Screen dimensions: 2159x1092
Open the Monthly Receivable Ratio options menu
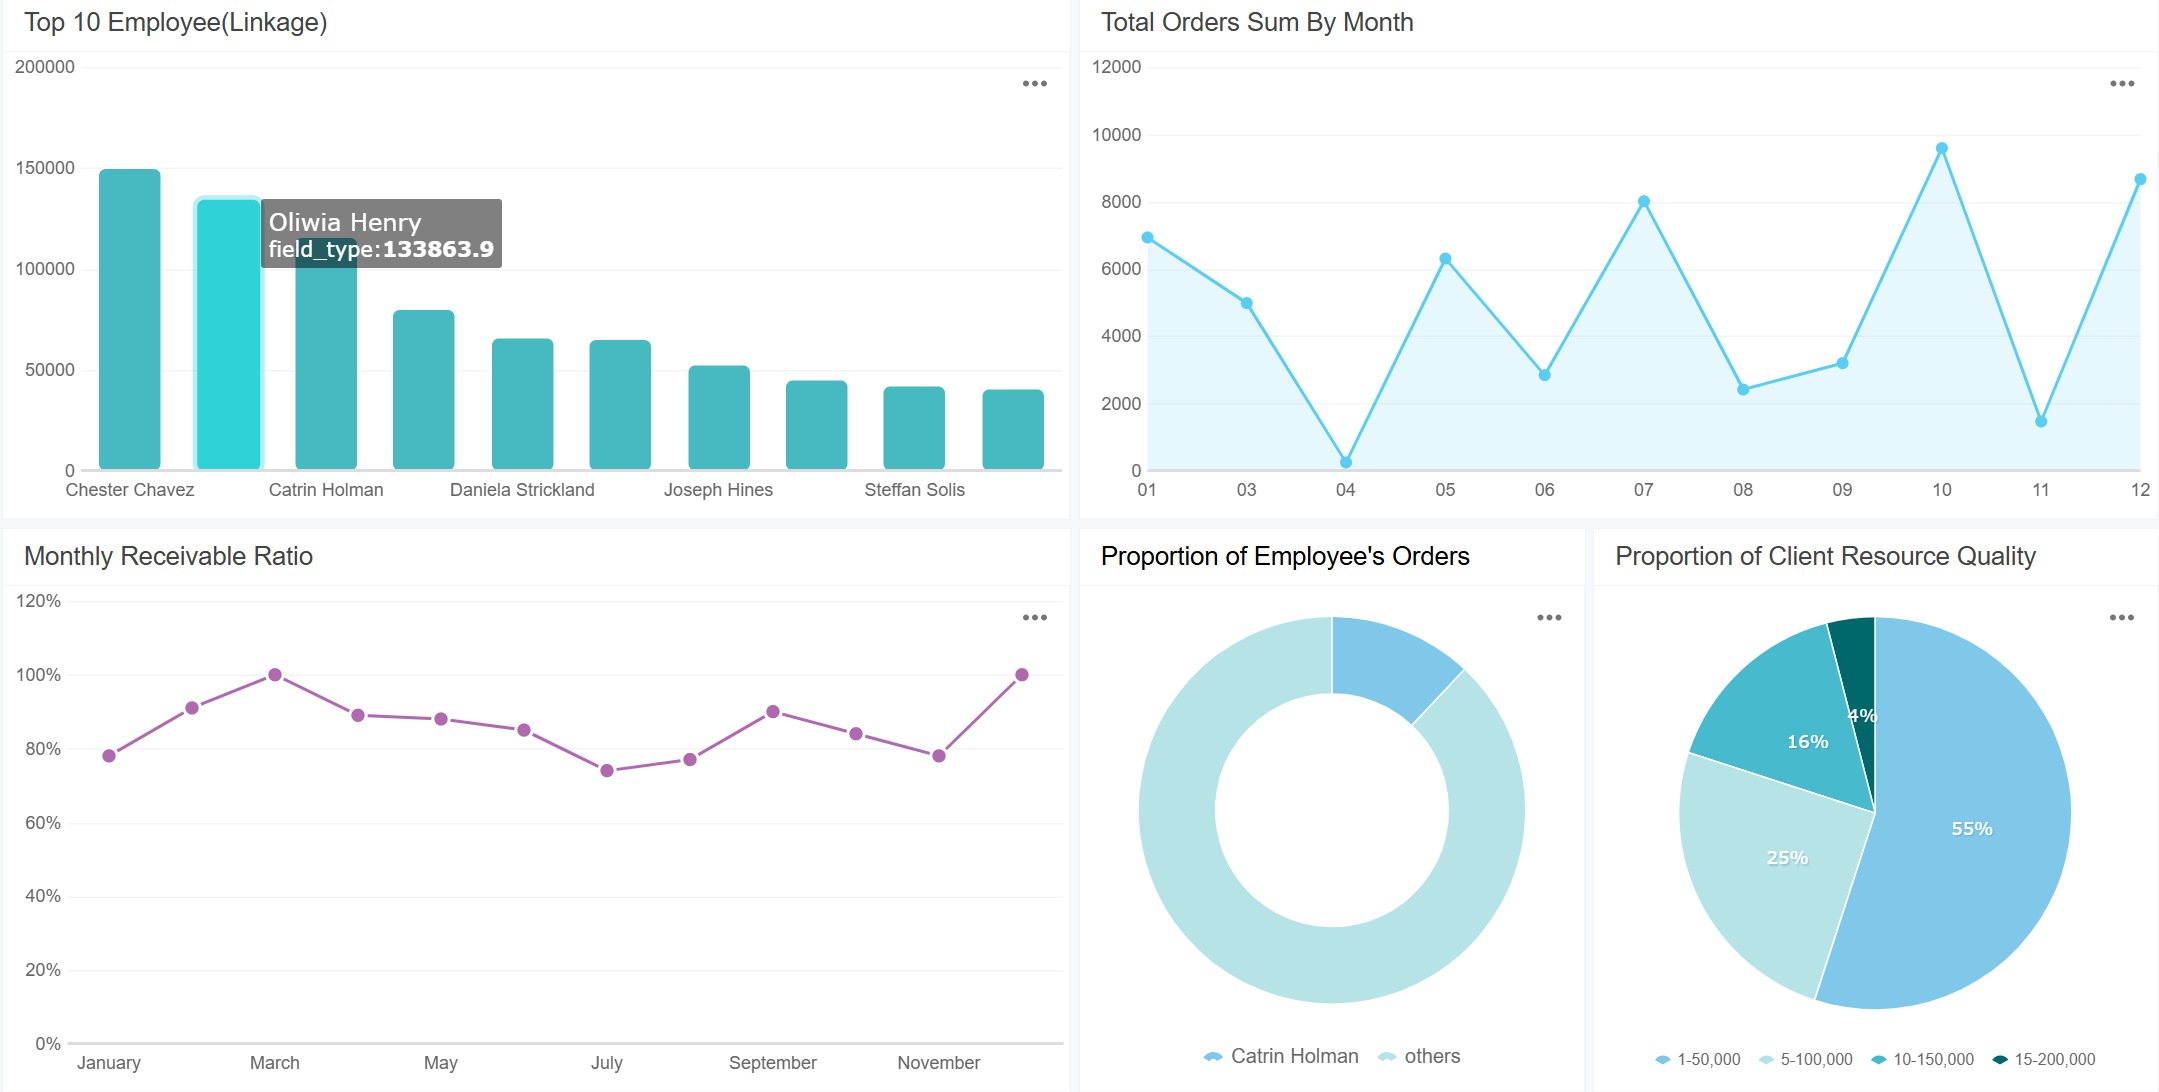tap(1035, 617)
